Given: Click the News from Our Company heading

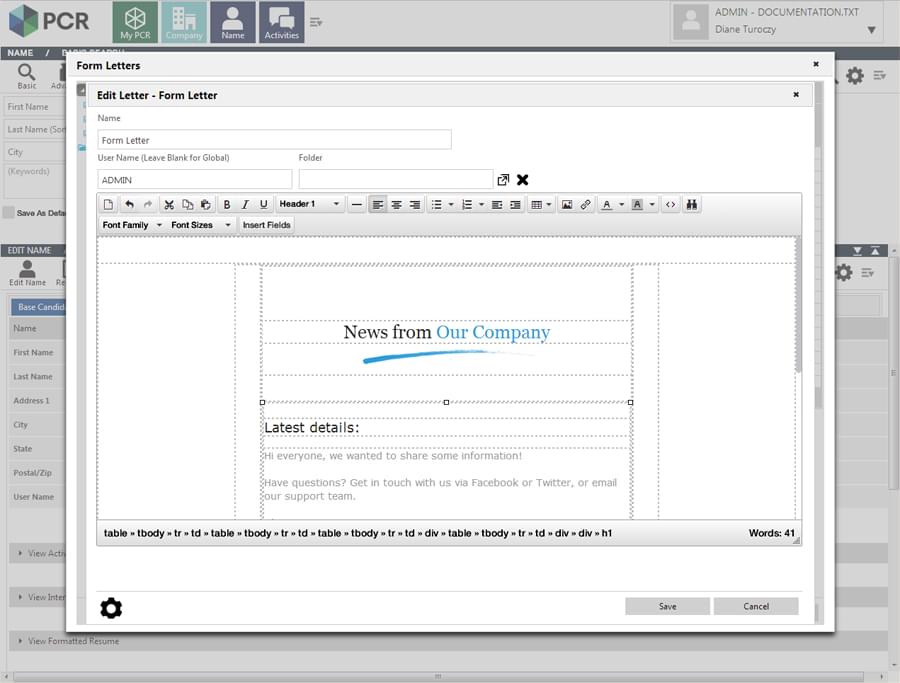Looking at the screenshot, I should (x=447, y=332).
